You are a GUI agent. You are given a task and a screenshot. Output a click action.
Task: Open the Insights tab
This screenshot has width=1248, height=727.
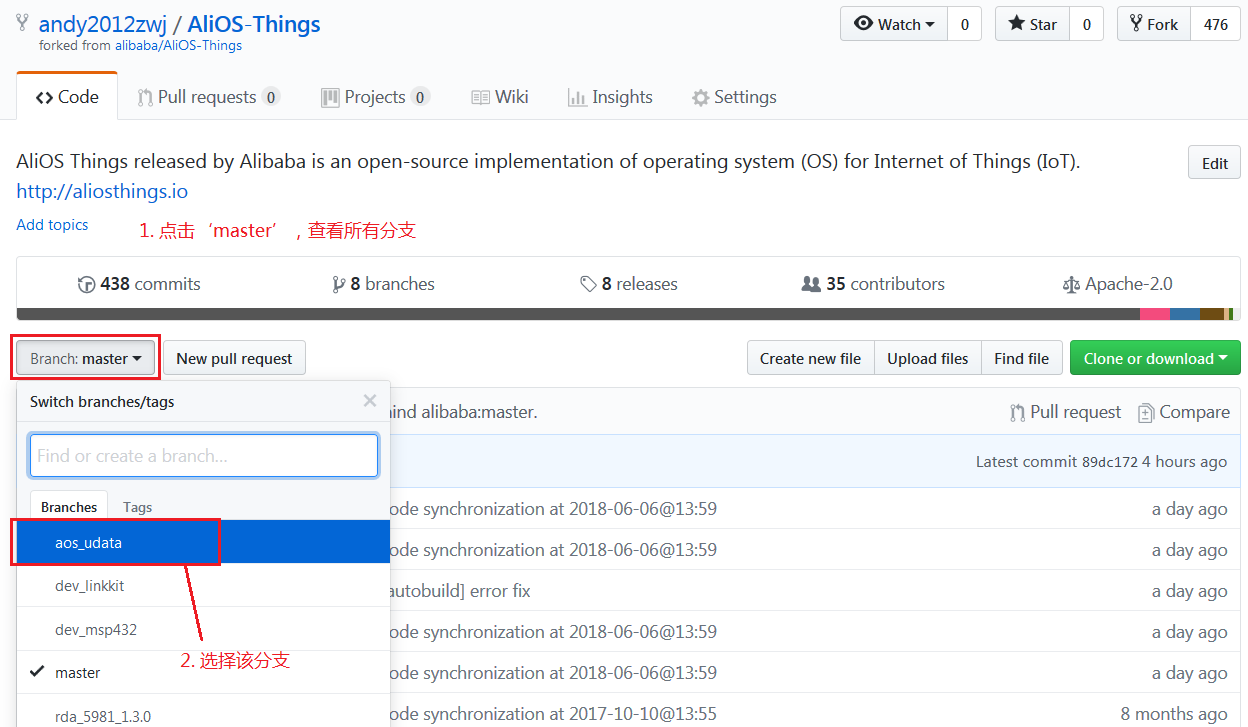[x=610, y=97]
